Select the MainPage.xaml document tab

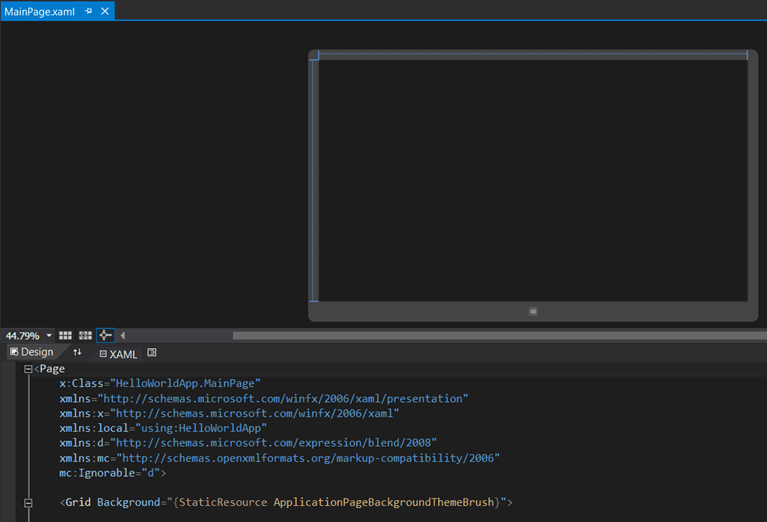(40, 11)
